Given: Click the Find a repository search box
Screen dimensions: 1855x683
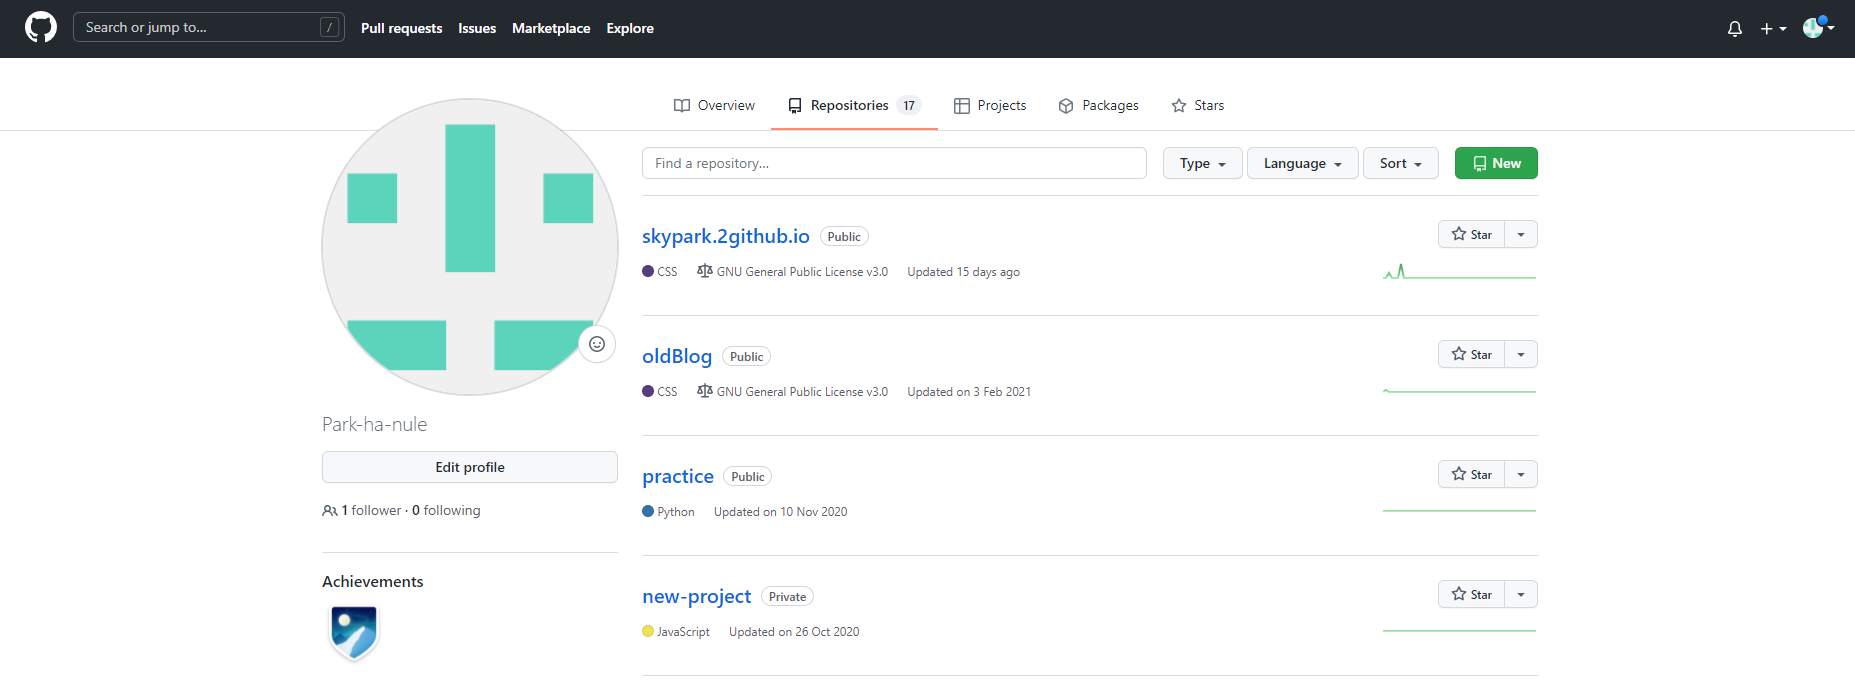Looking at the screenshot, I should (894, 163).
